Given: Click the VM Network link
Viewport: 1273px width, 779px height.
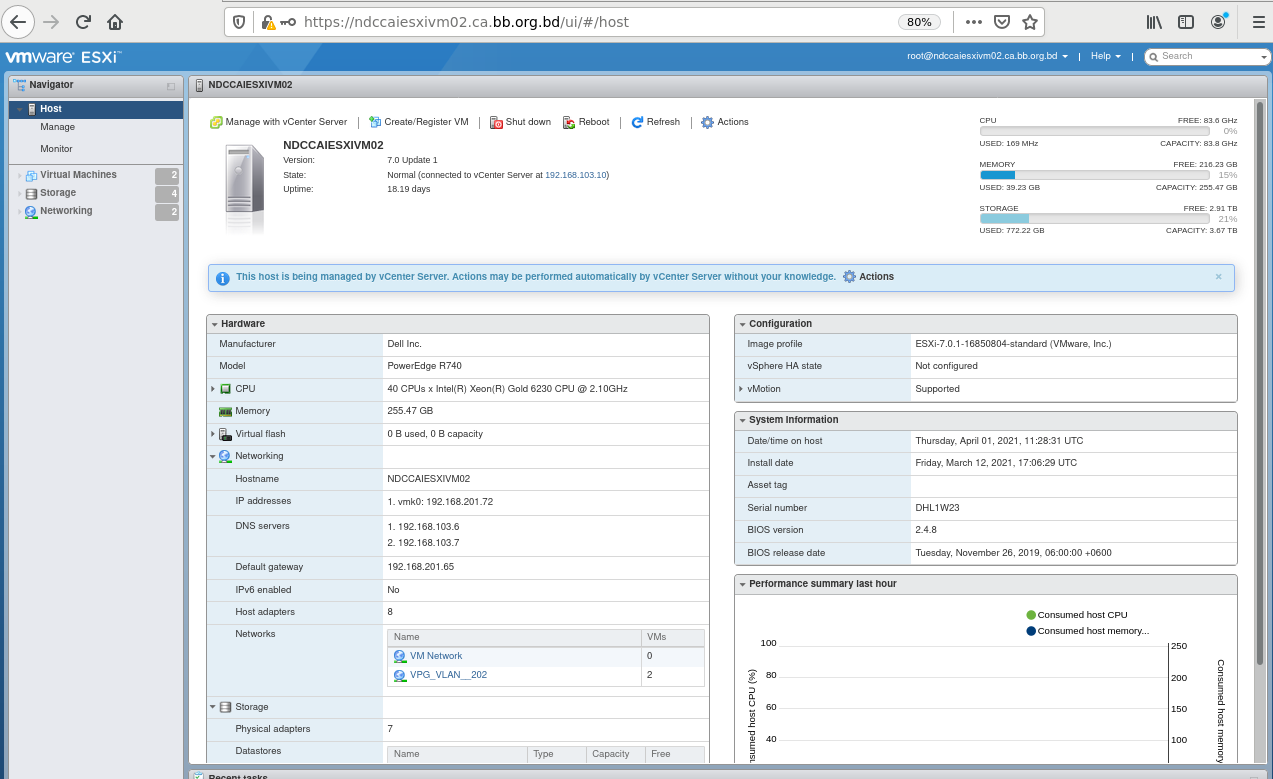Looking at the screenshot, I should click(x=436, y=656).
